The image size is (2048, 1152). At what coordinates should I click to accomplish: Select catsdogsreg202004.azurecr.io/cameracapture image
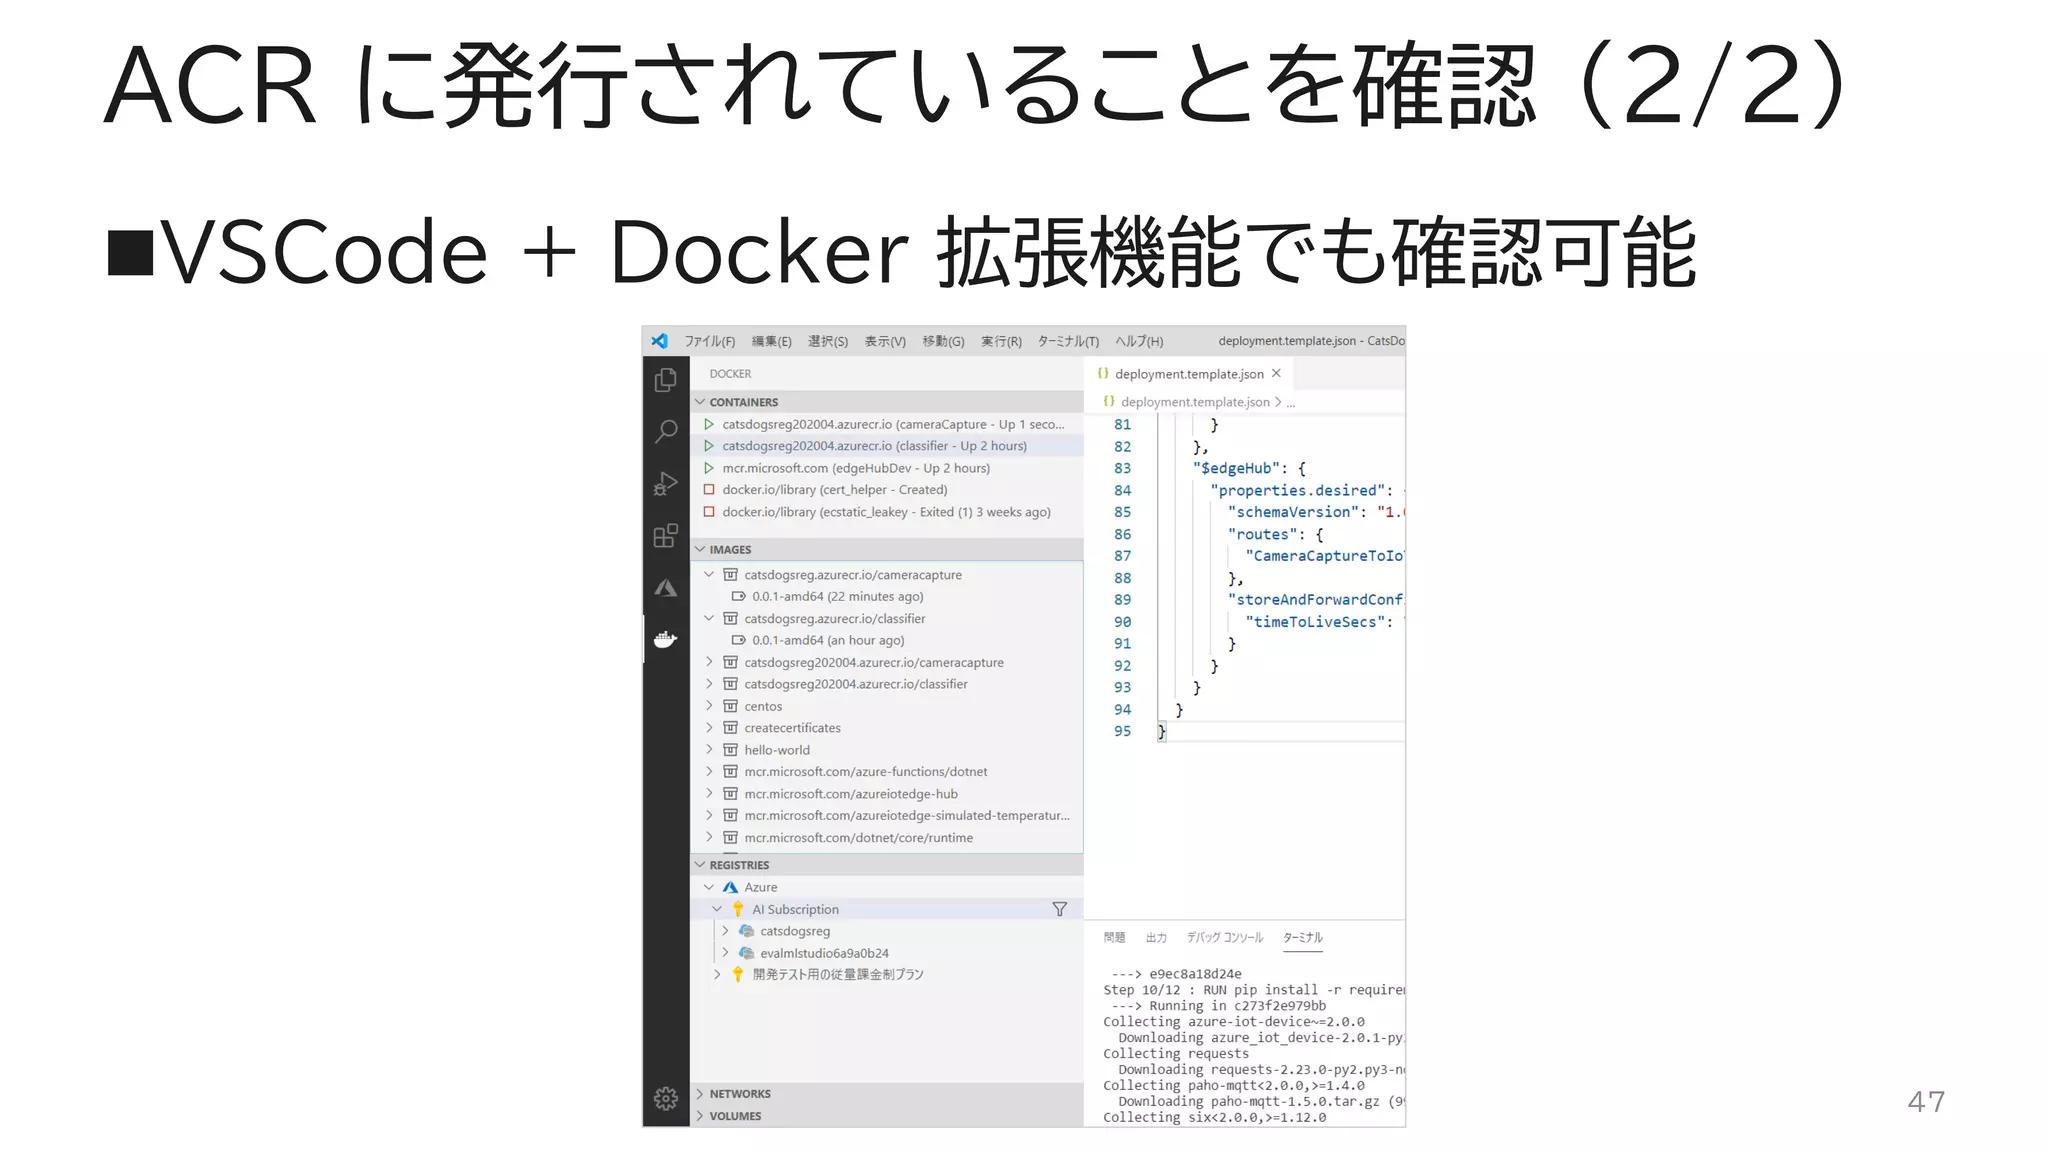point(887,663)
